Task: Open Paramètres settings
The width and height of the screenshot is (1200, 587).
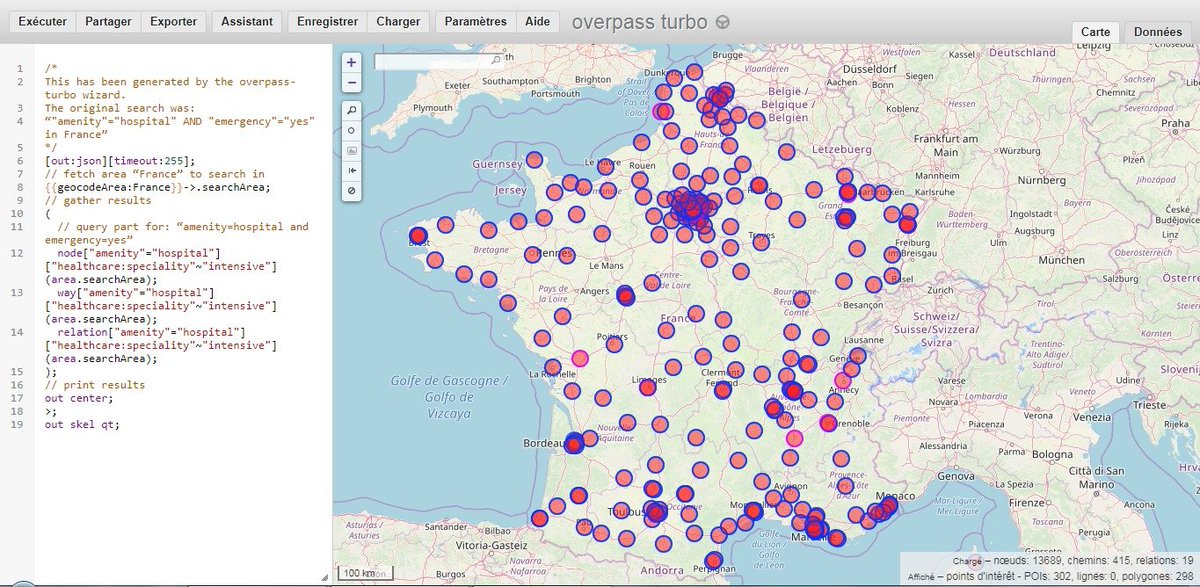Action: (x=476, y=22)
